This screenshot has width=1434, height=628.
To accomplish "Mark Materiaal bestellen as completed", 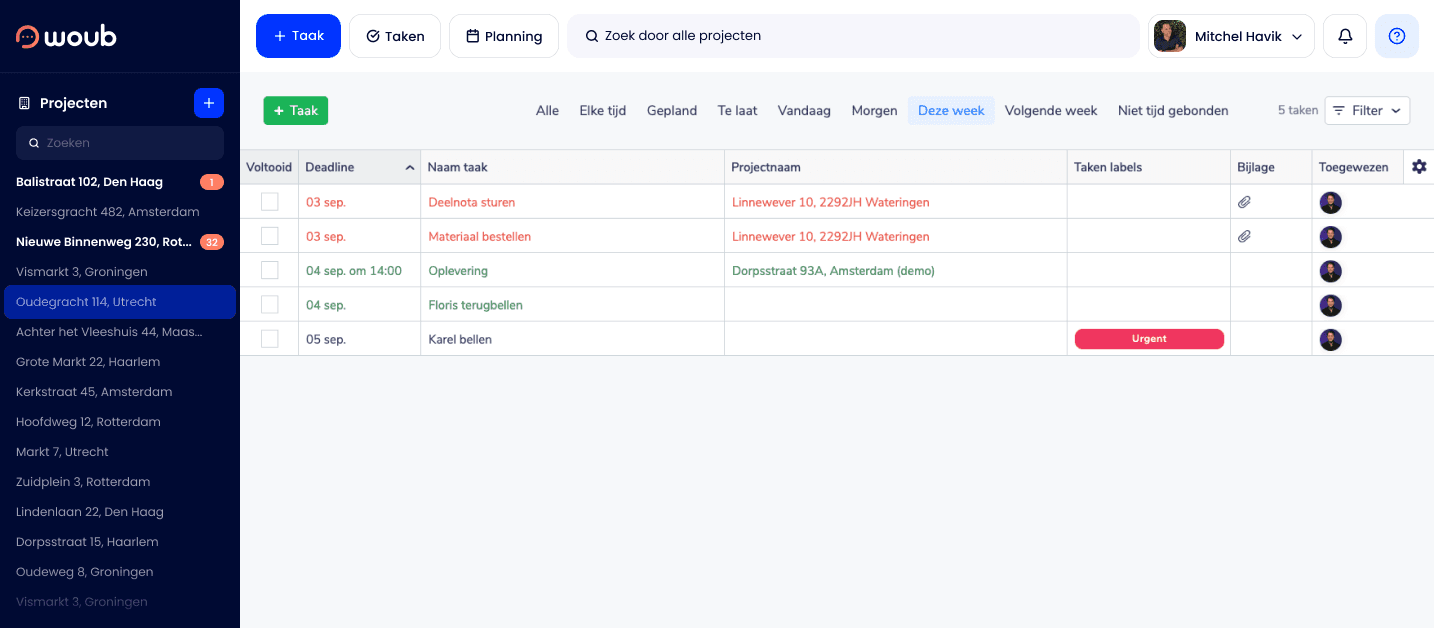I will coord(269,236).
